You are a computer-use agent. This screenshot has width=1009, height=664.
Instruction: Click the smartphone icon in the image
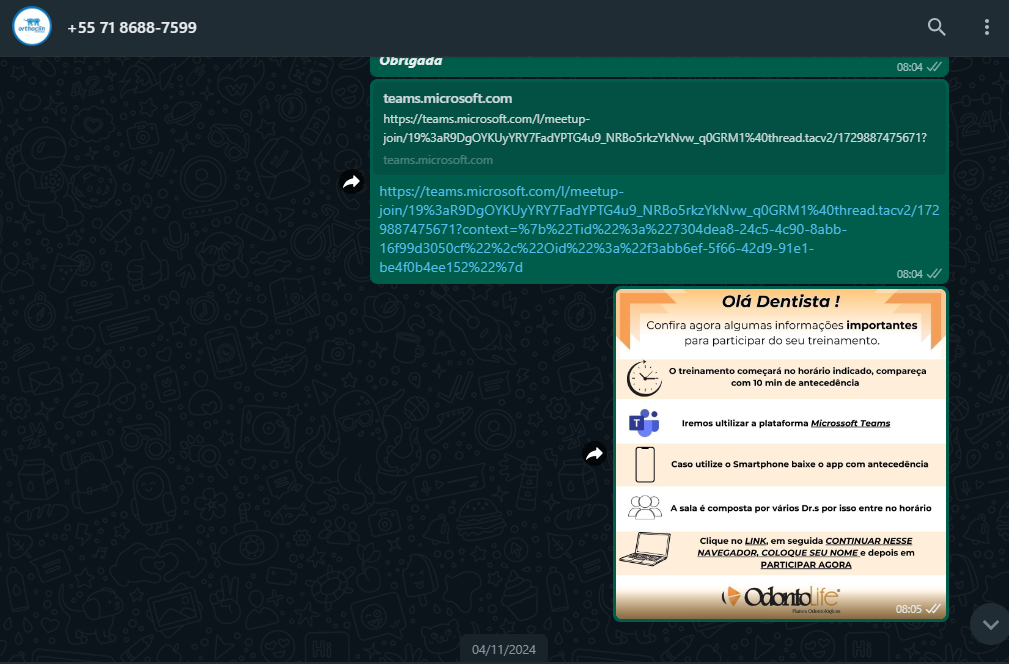pos(645,464)
